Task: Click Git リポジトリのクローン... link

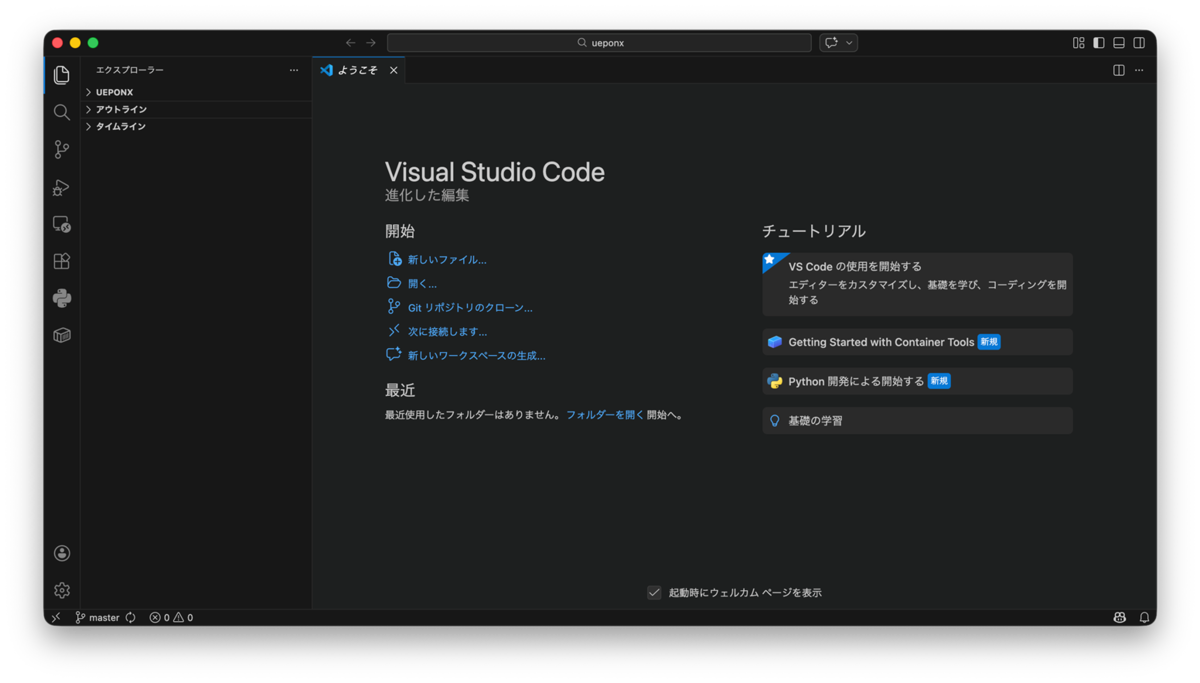Action: click(470, 308)
